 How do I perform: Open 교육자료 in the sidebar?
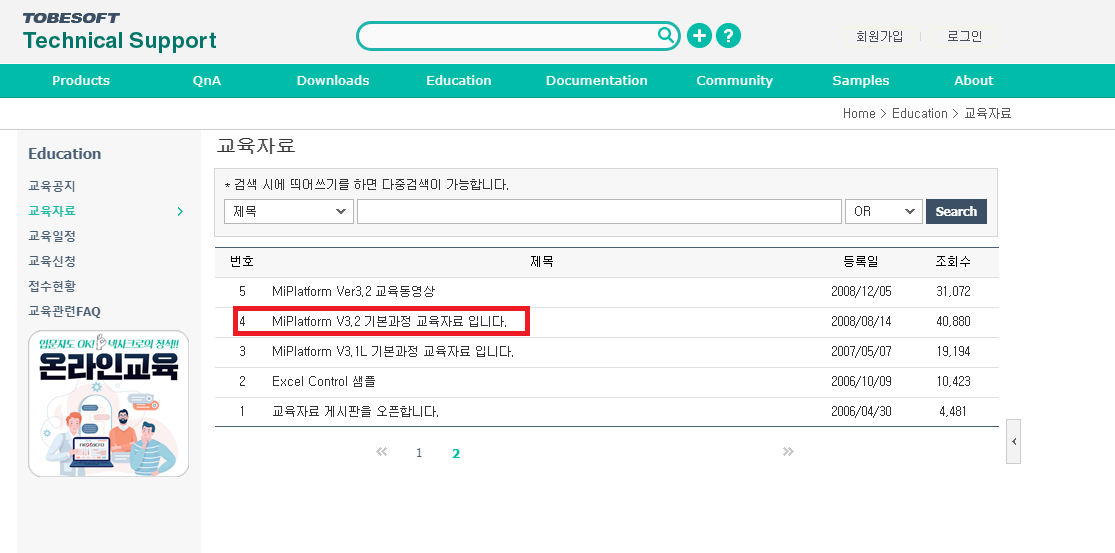coord(52,211)
